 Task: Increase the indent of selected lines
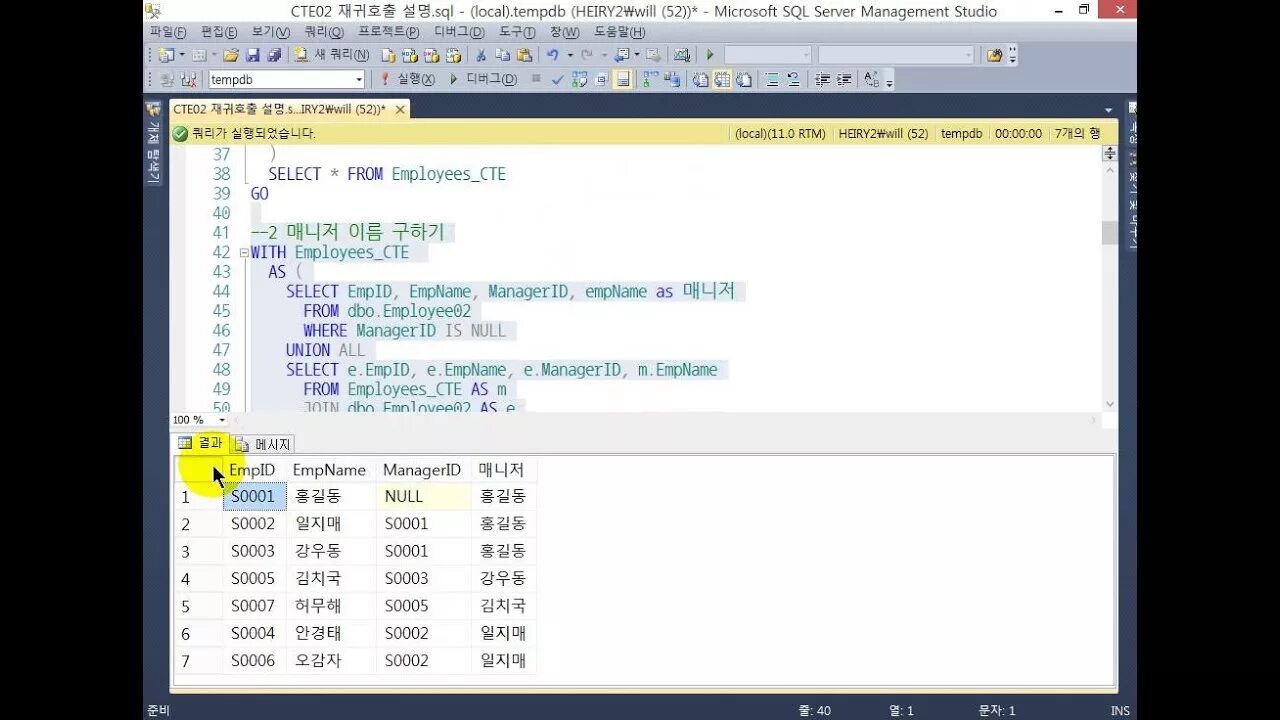click(x=844, y=80)
